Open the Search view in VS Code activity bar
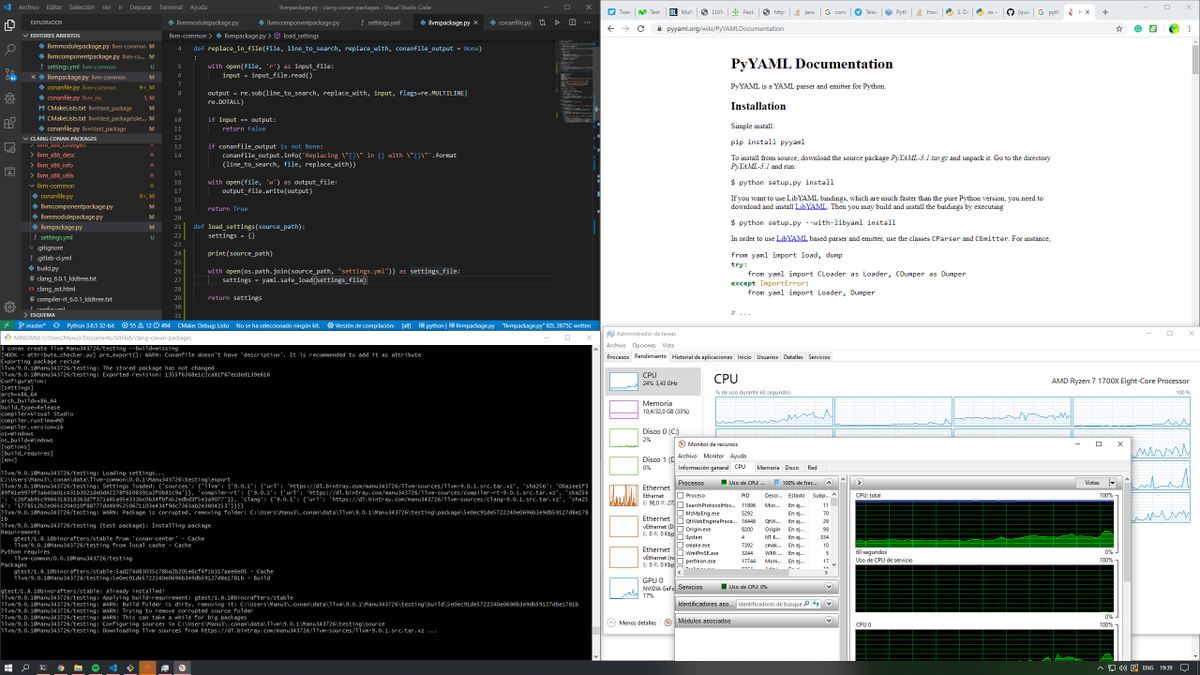1200x675 pixels. [x=10, y=47]
